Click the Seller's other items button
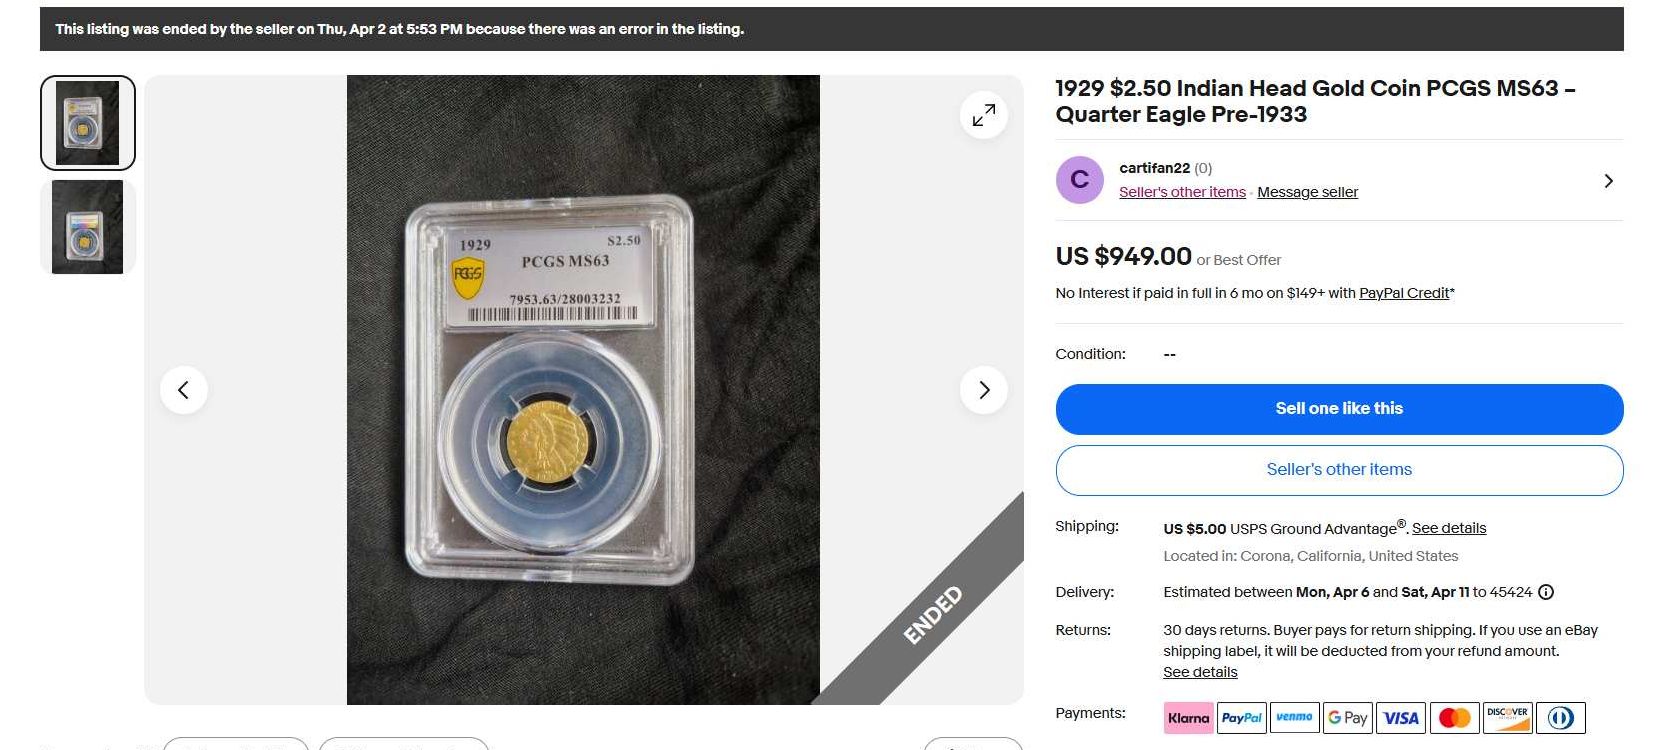Image resolution: width=1672 pixels, height=750 pixels. click(x=1339, y=470)
